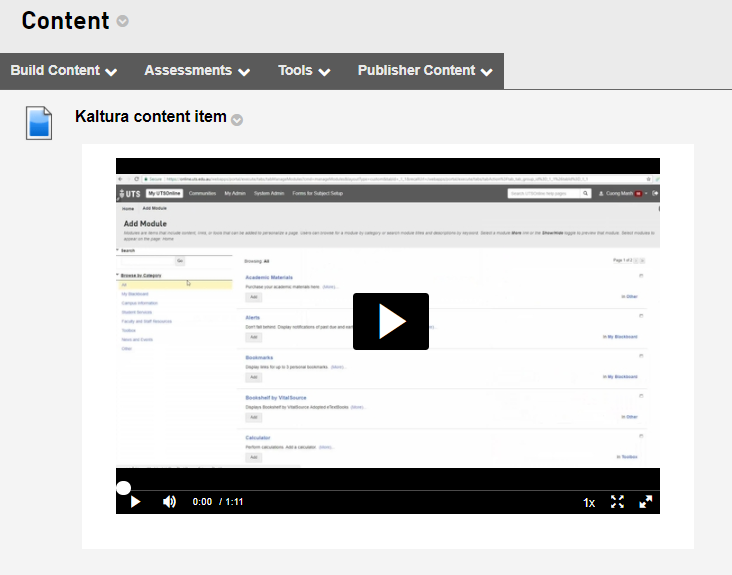Image resolution: width=732 pixels, height=575 pixels.
Task: Expand Kaltura content item options chevron
Action: click(x=237, y=120)
